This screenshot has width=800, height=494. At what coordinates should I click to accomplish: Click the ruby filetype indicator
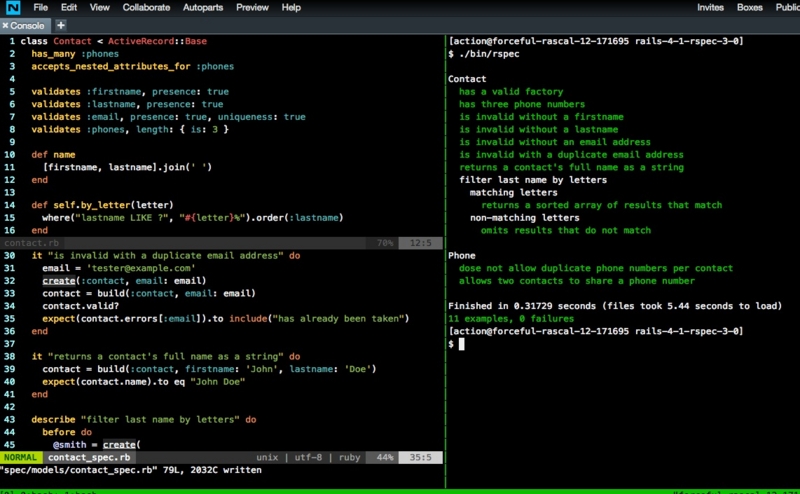[x=349, y=457]
